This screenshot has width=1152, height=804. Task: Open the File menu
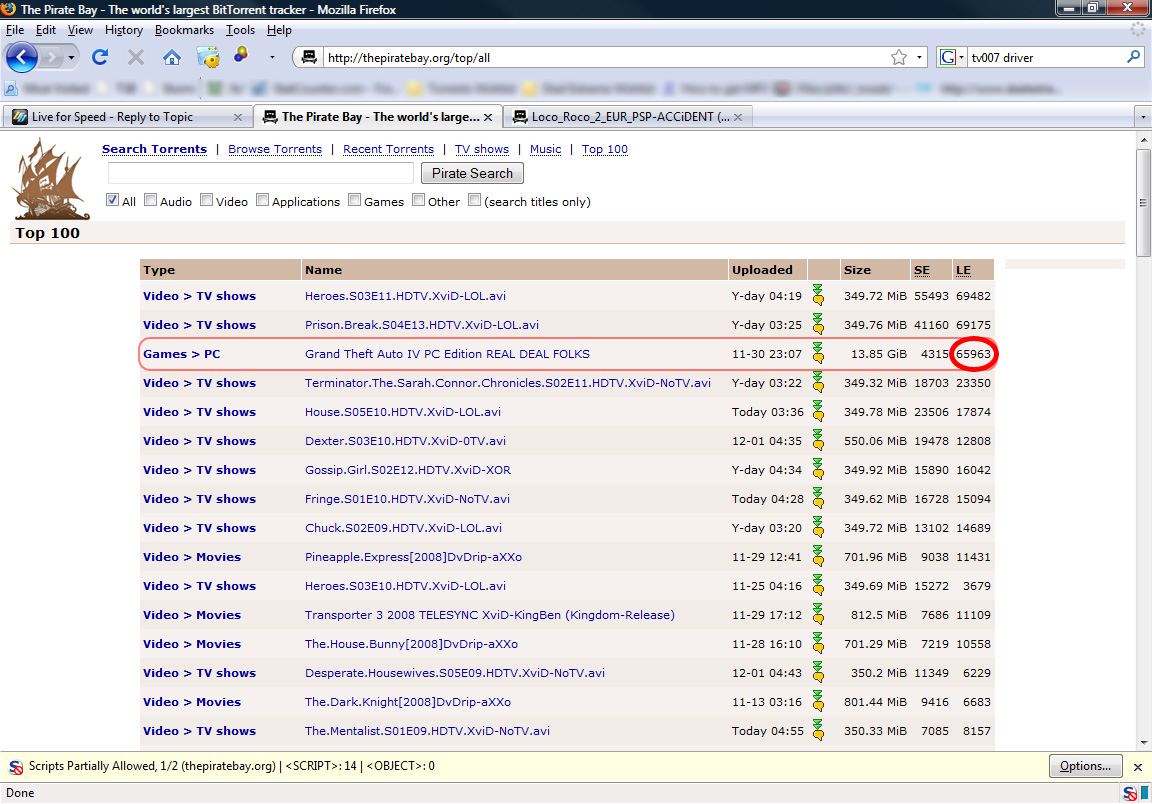[15, 30]
